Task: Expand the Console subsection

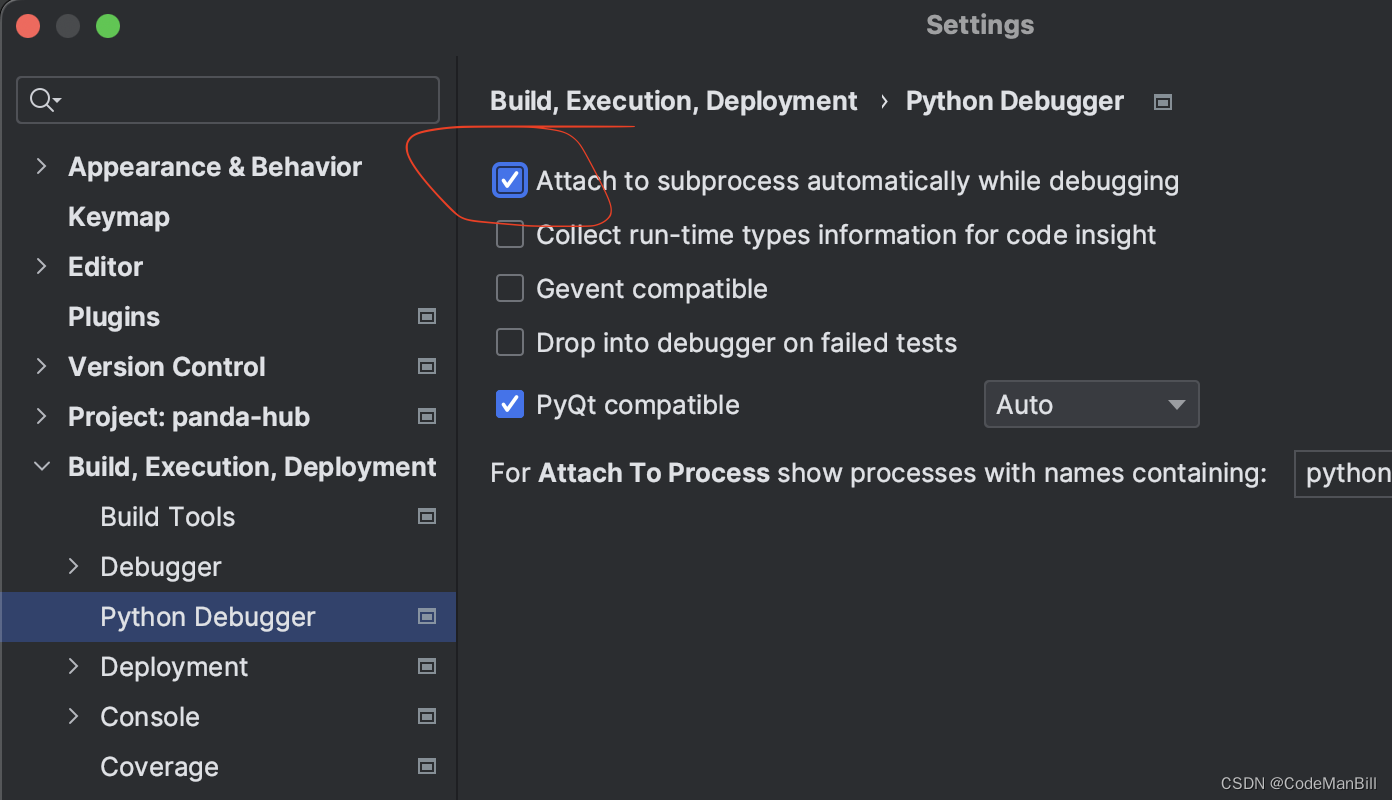Action: (73, 716)
